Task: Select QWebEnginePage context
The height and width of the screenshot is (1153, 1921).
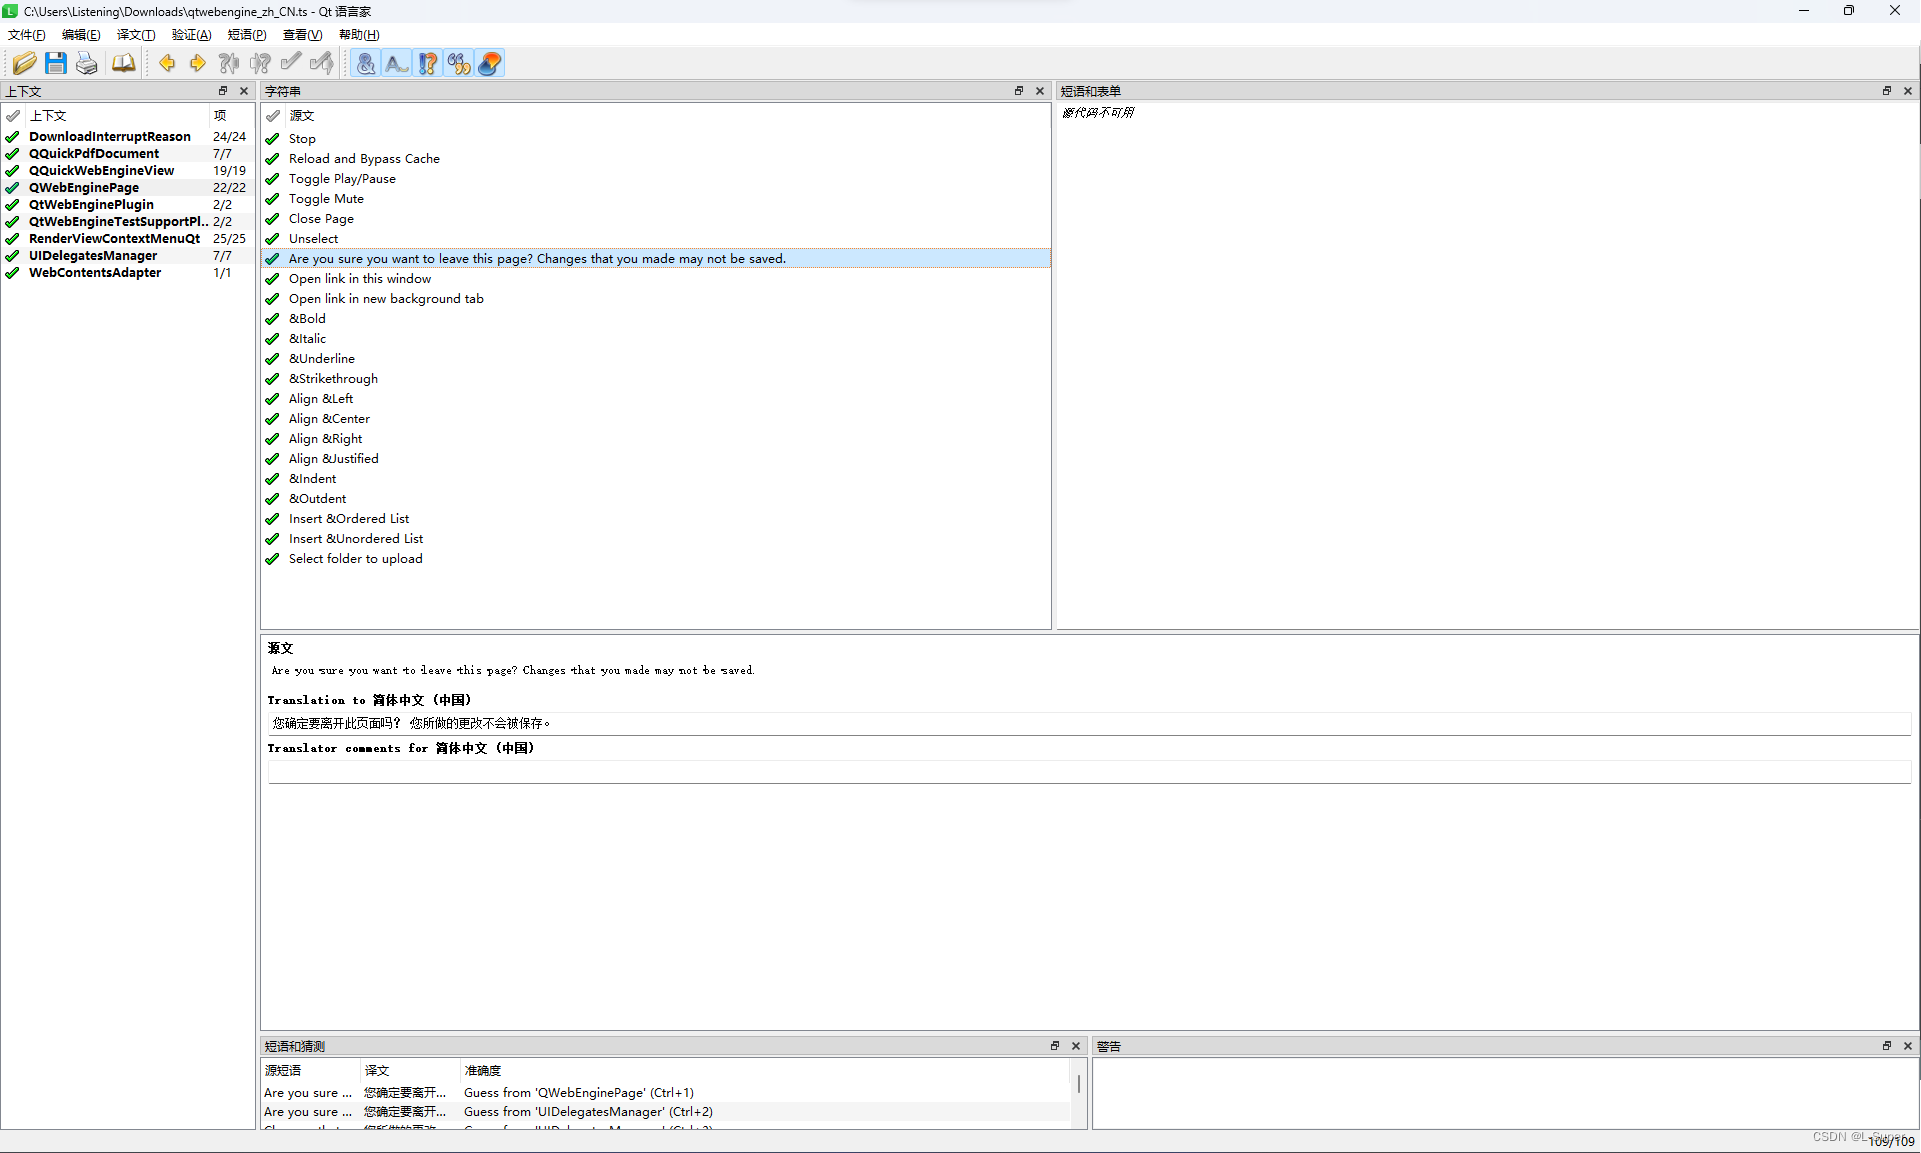Action: point(84,188)
